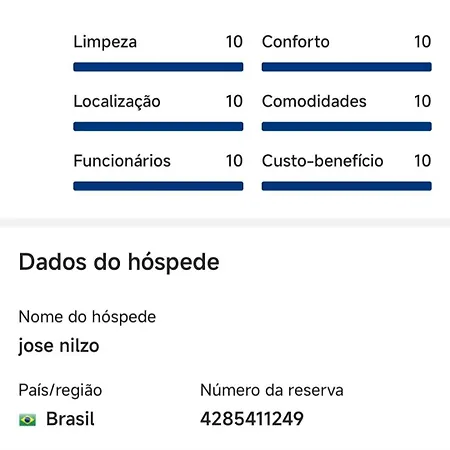The width and height of the screenshot is (450, 450).
Task: Click the Conforto rating bar
Action: click(347, 67)
